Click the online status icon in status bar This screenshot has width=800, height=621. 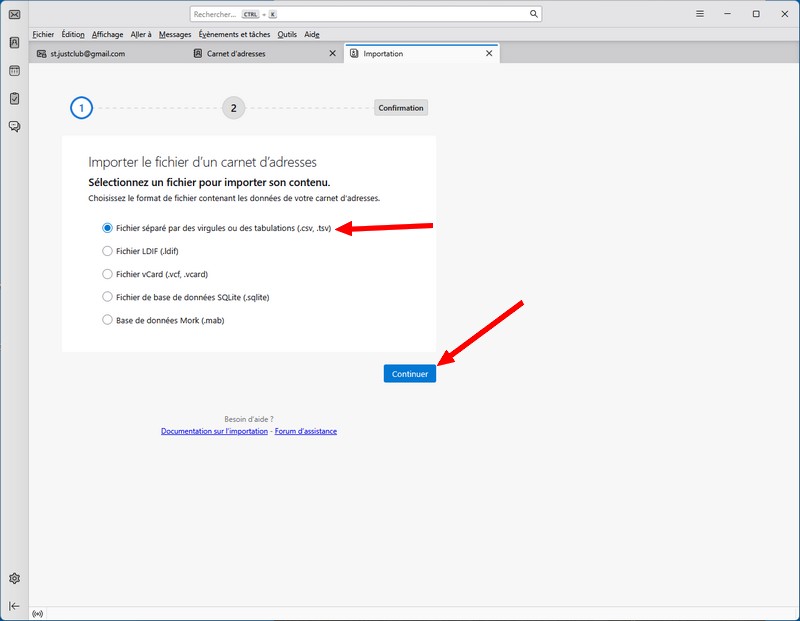point(38,613)
